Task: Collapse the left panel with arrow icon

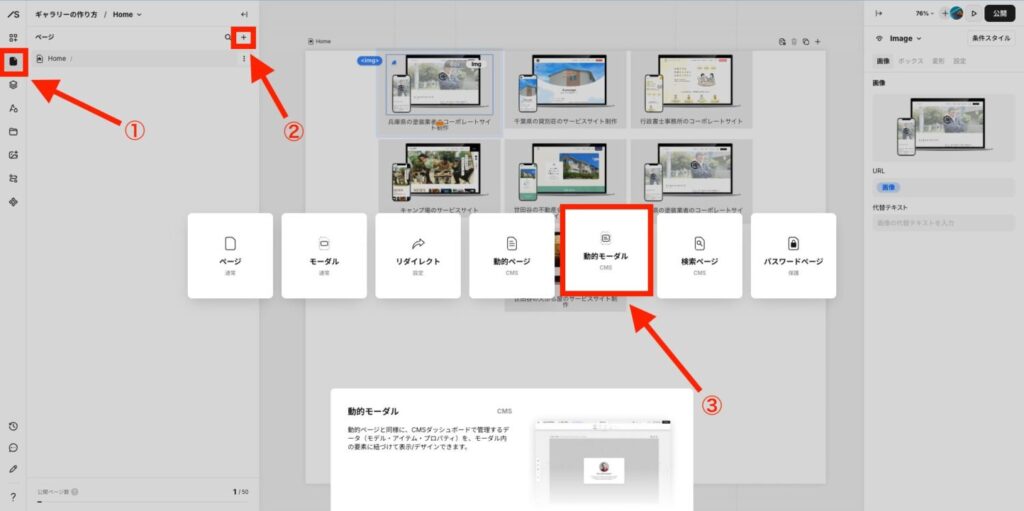Action: (x=244, y=14)
